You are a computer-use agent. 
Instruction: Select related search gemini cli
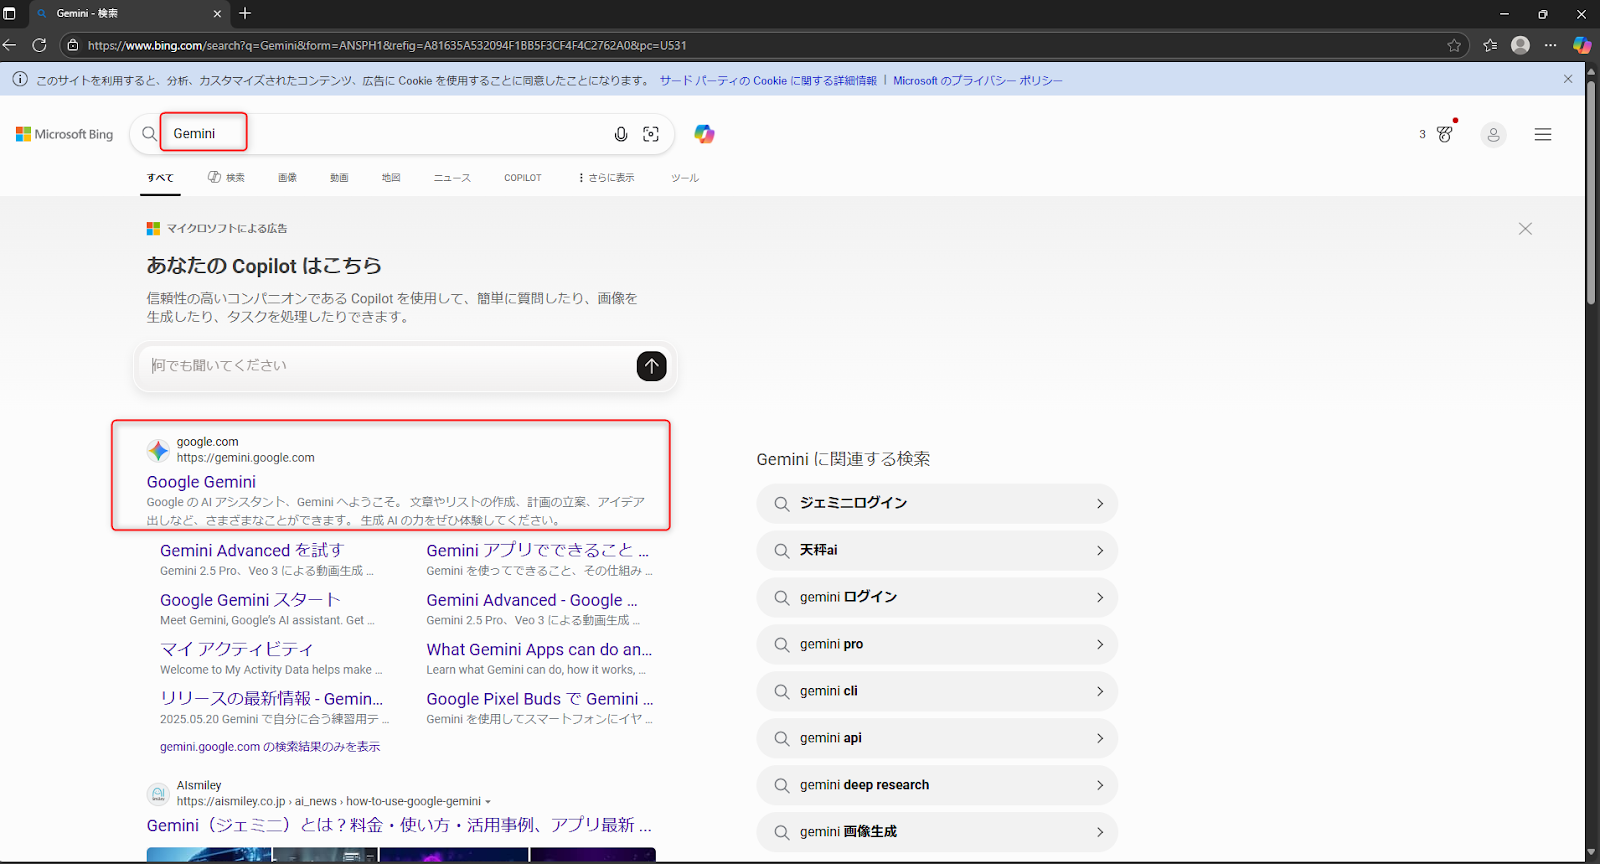point(937,692)
